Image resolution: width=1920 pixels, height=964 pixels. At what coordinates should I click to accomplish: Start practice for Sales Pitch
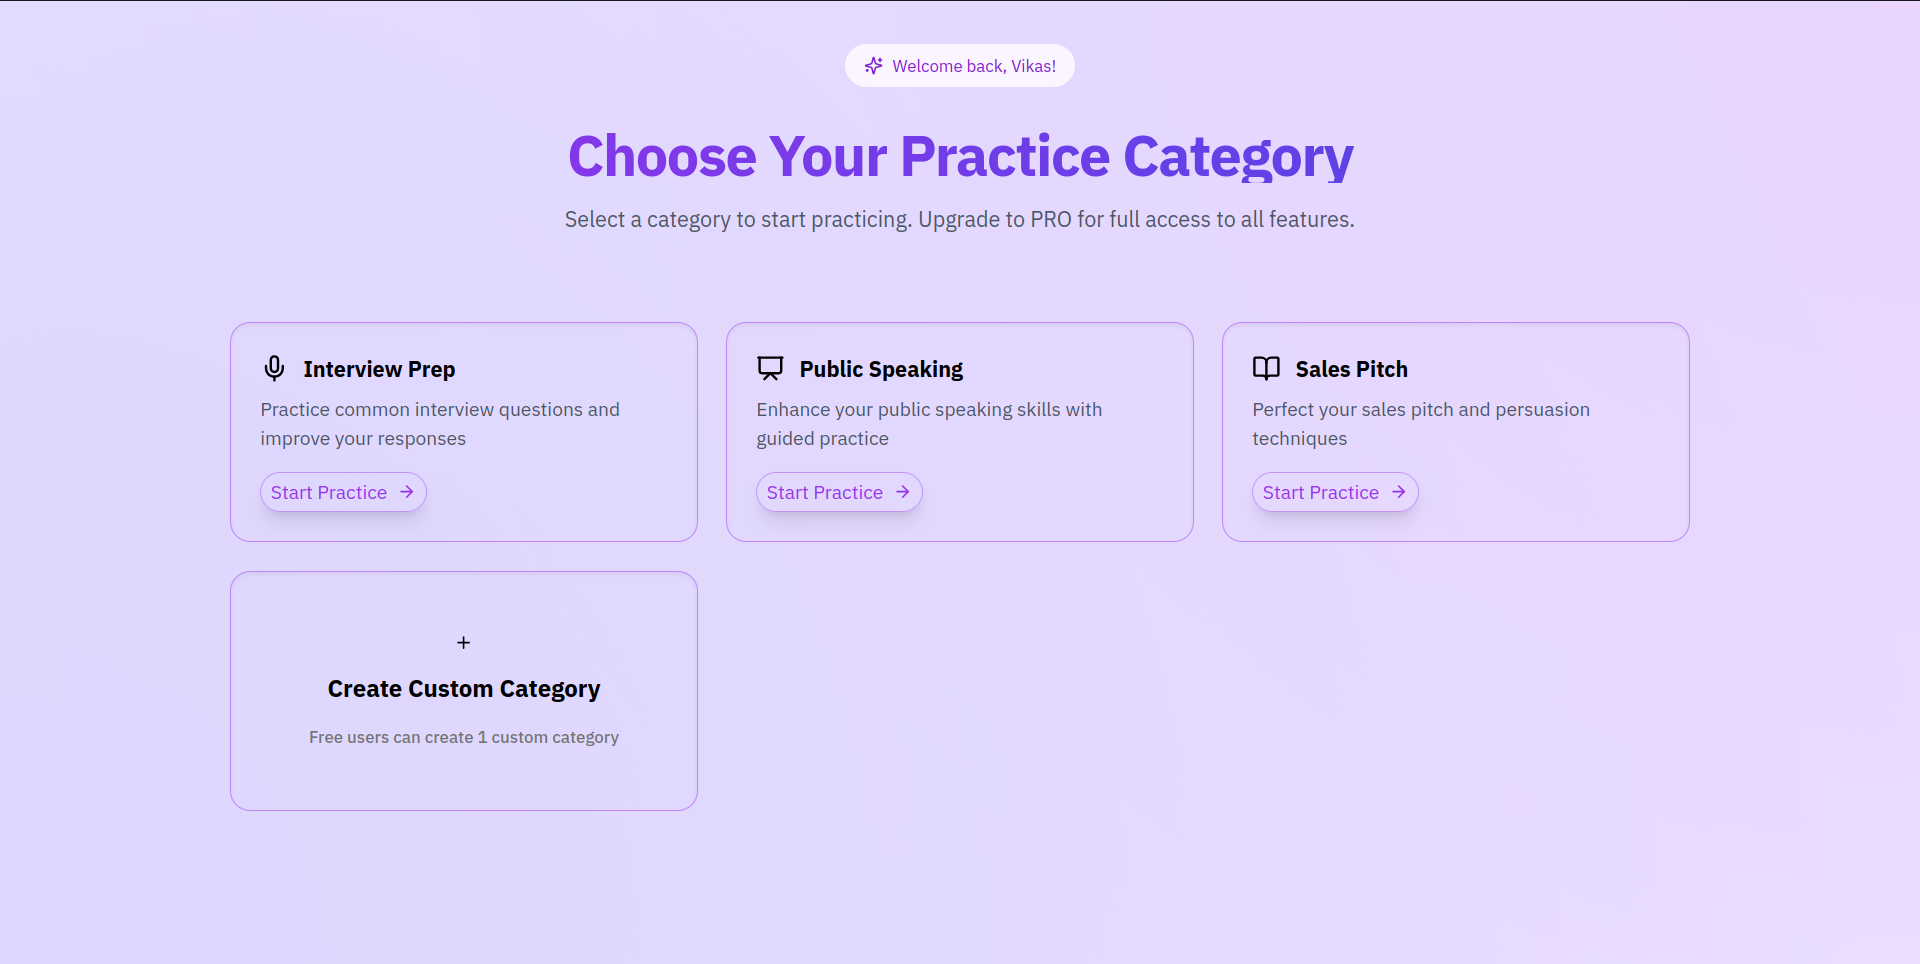(1322, 492)
